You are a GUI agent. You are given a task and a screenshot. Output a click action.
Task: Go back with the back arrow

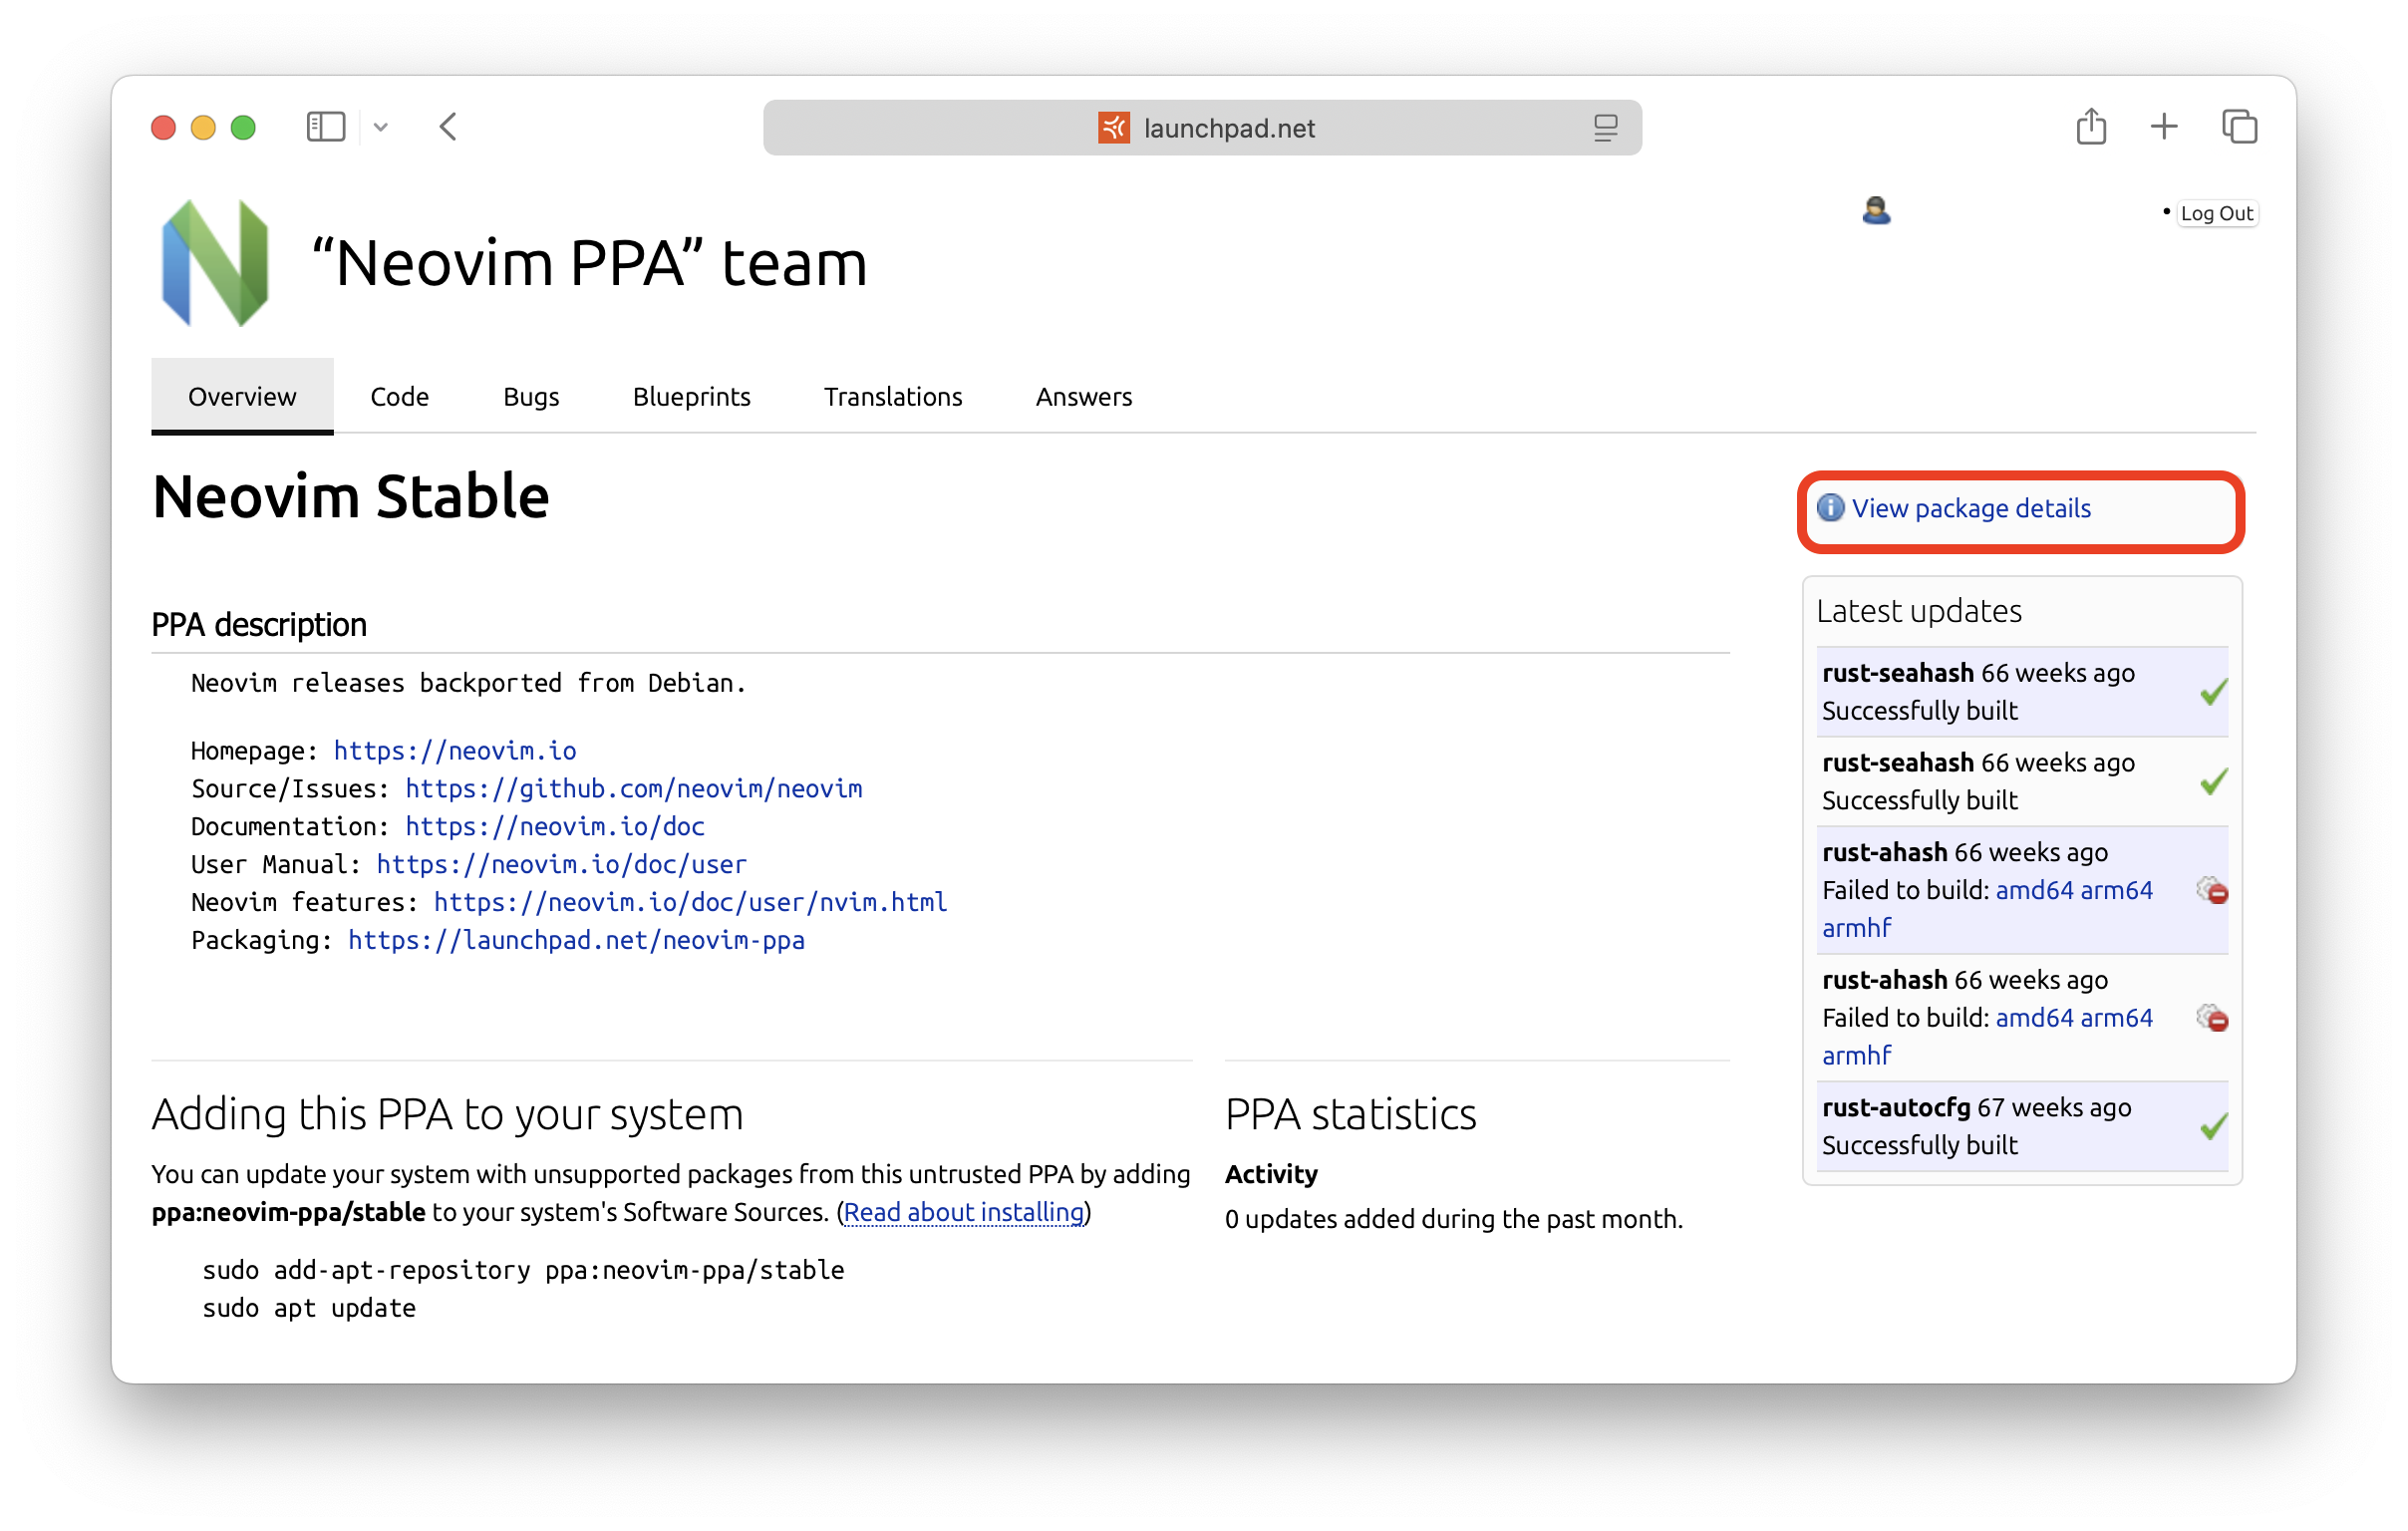point(448,127)
